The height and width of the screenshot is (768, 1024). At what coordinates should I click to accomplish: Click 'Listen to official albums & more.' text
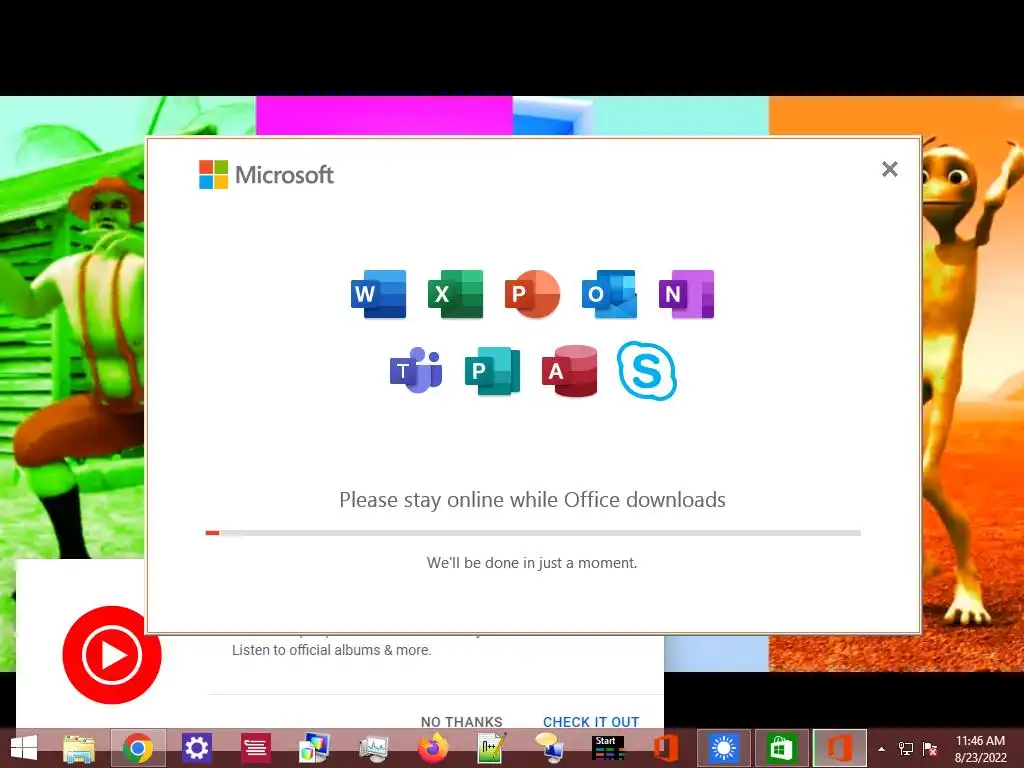click(332, 650)
